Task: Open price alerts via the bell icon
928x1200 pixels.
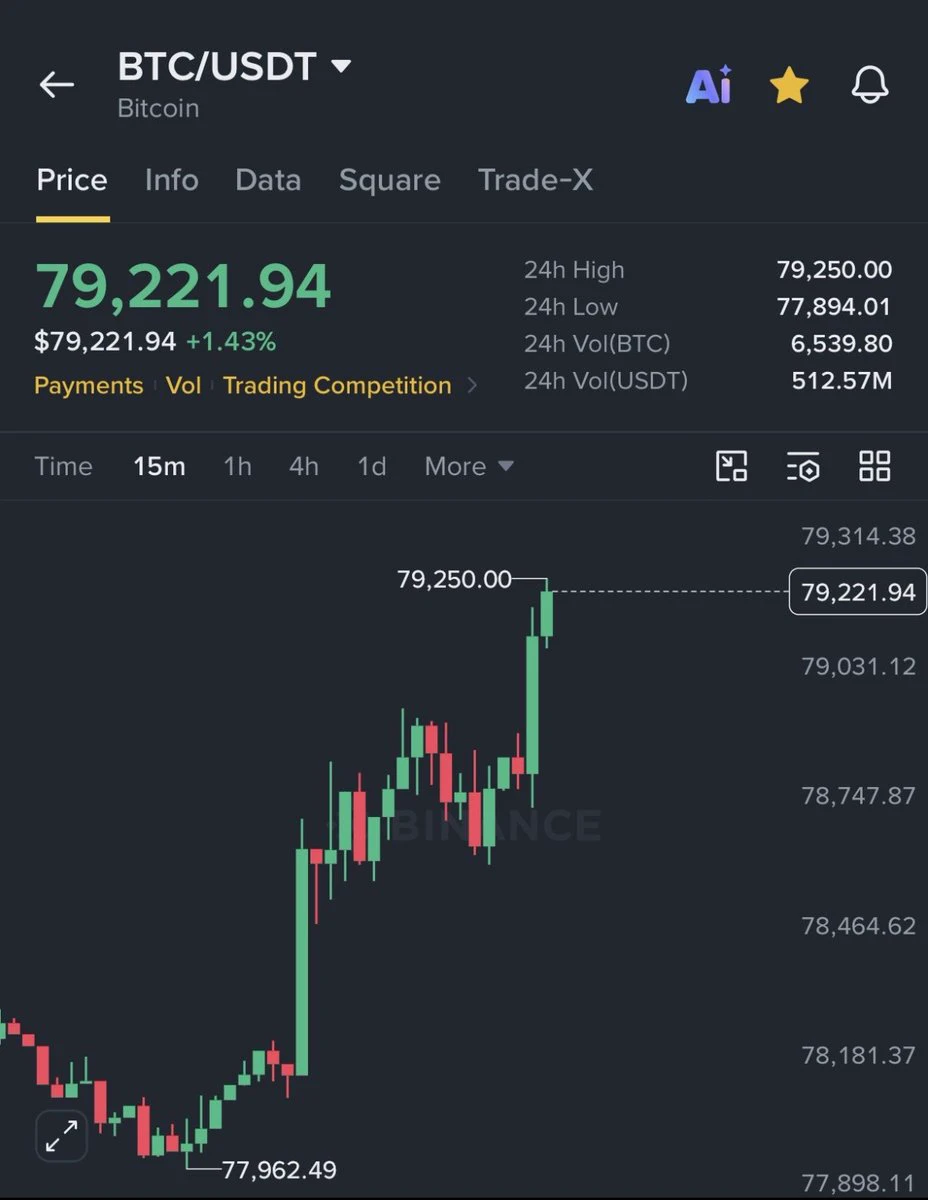Action: 870,85
